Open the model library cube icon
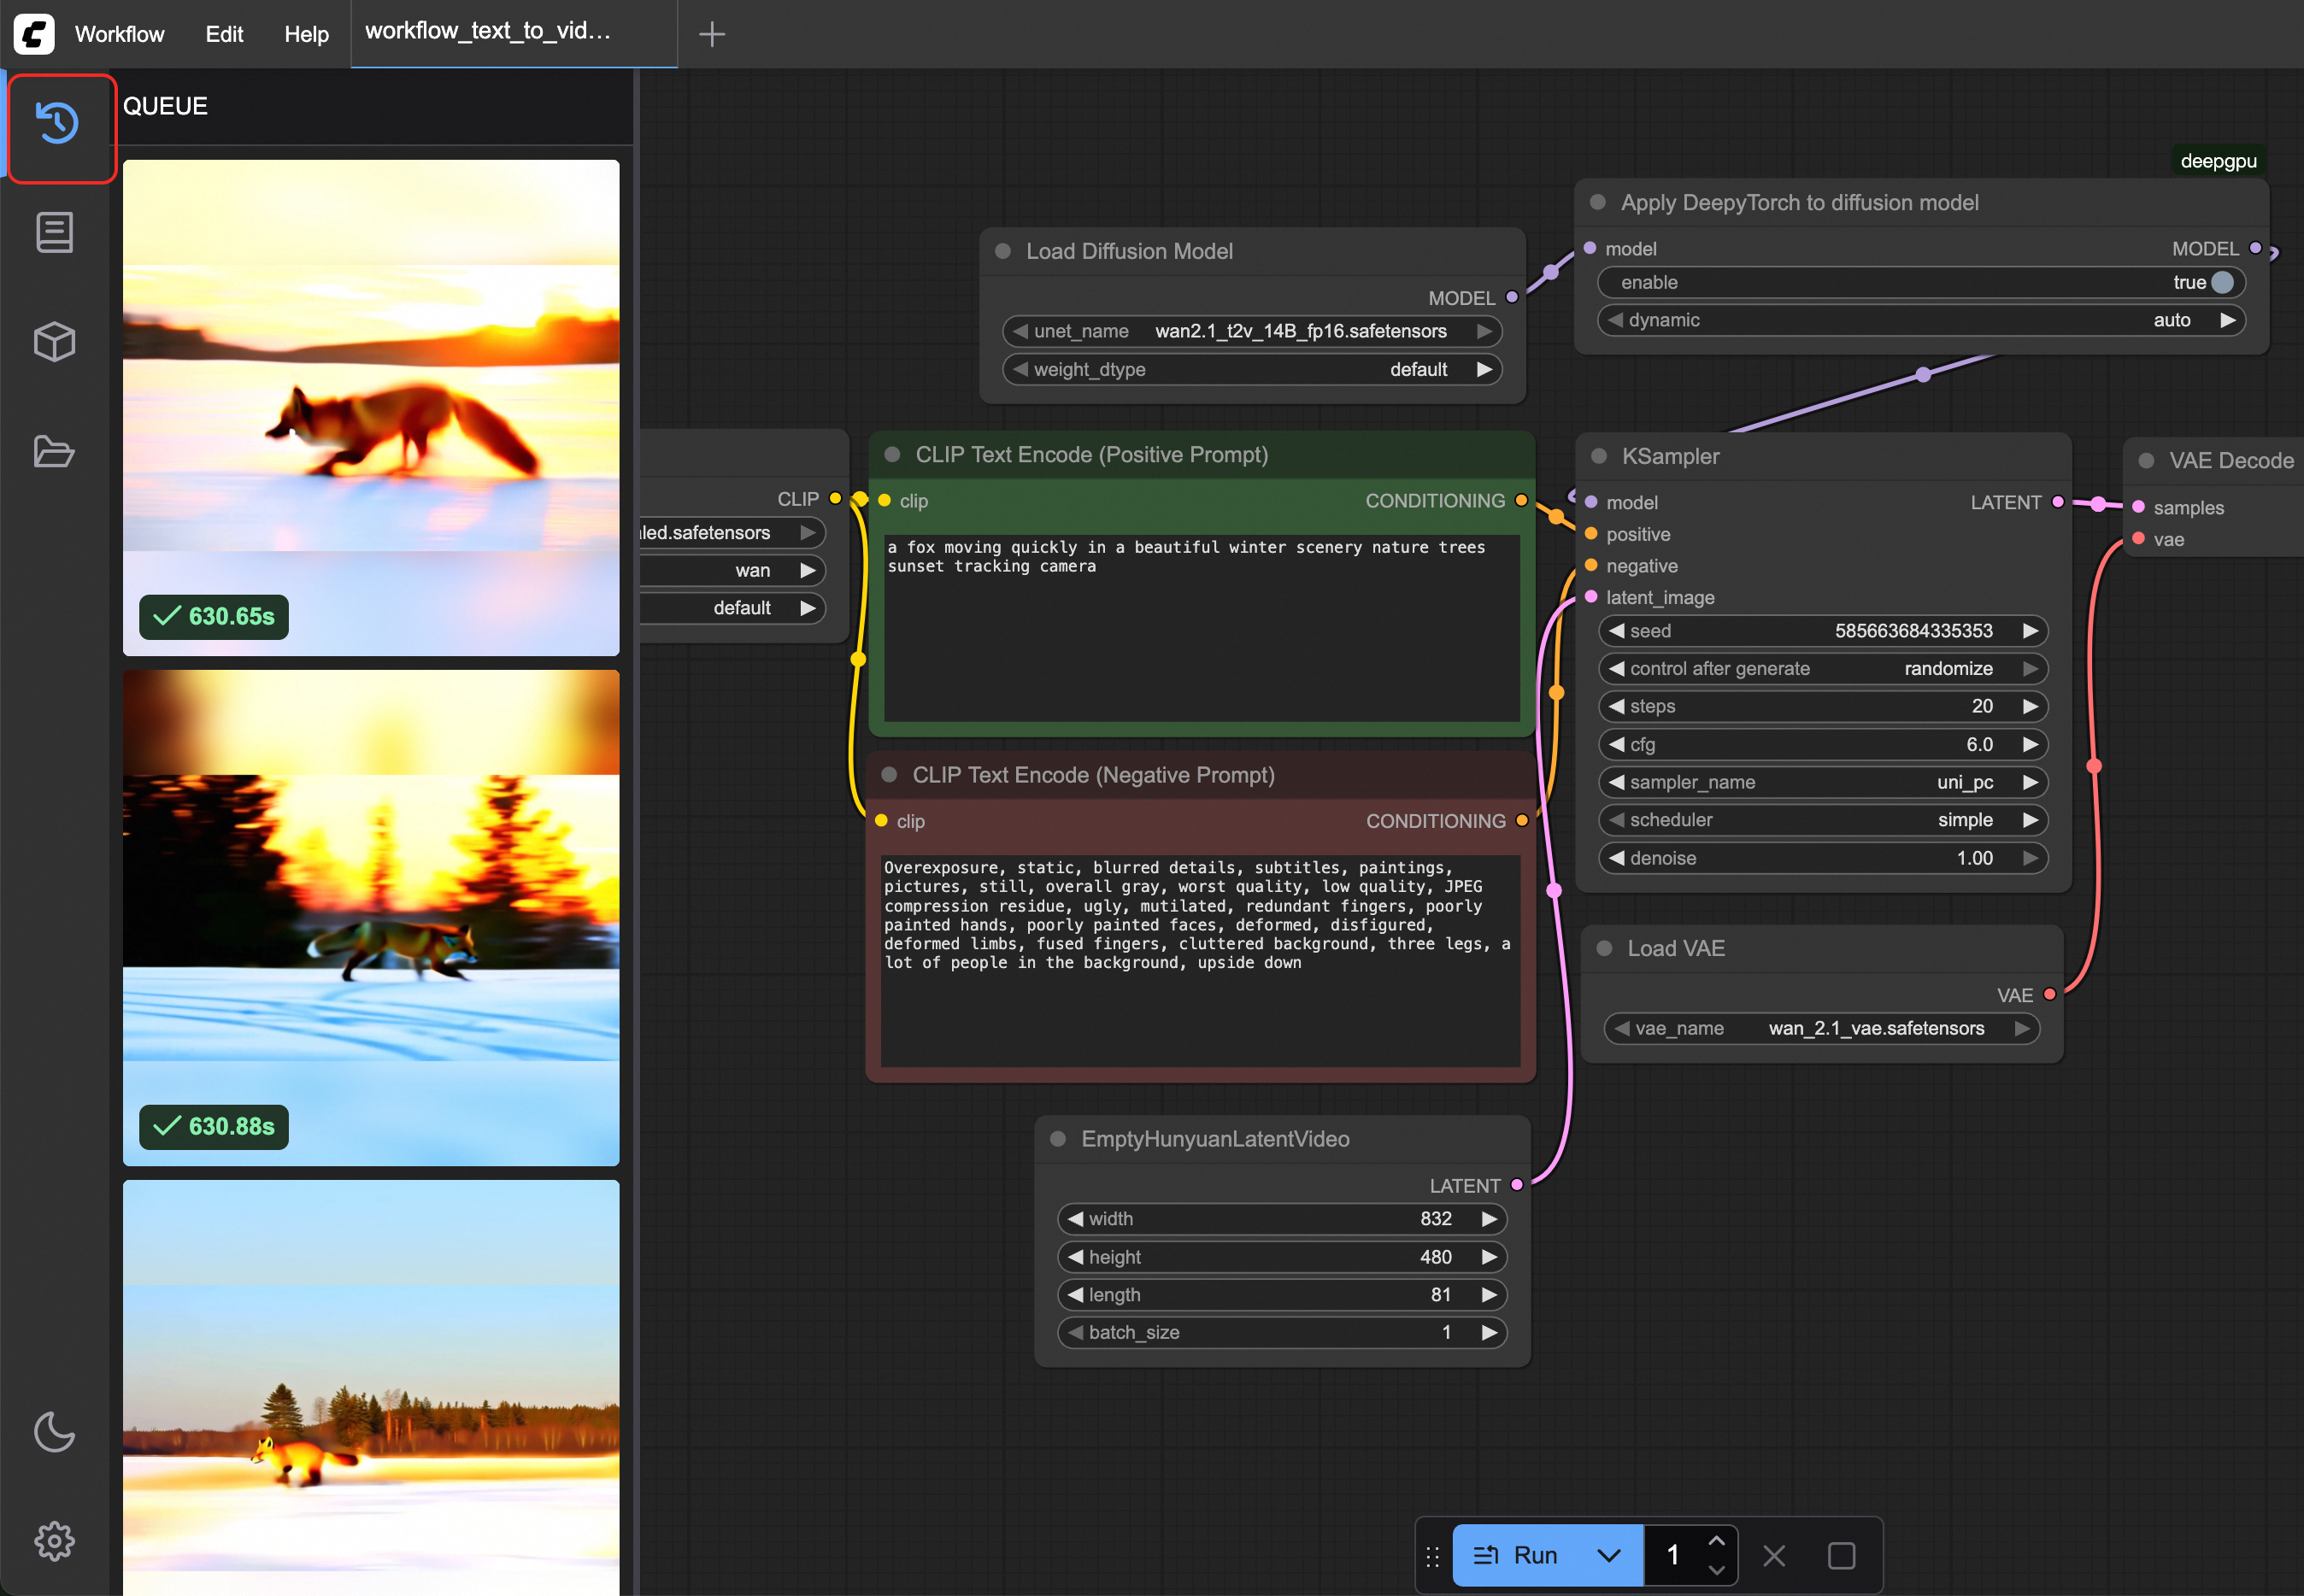Viewport: 2304px width, 1596px height. (x=54, y=342)
